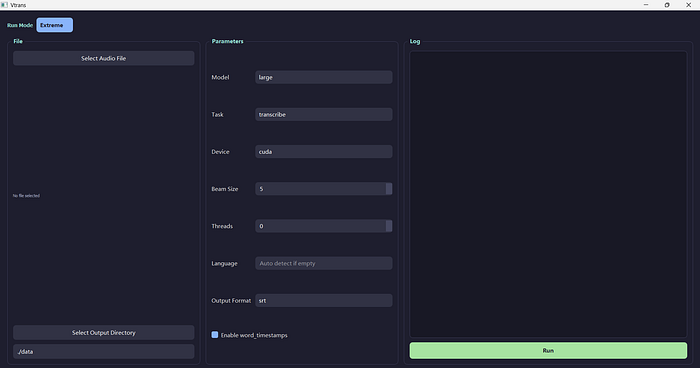Viewport: 700px width, 368px height.
Task: Click the Threads value field
Action: tap(320, 226)
